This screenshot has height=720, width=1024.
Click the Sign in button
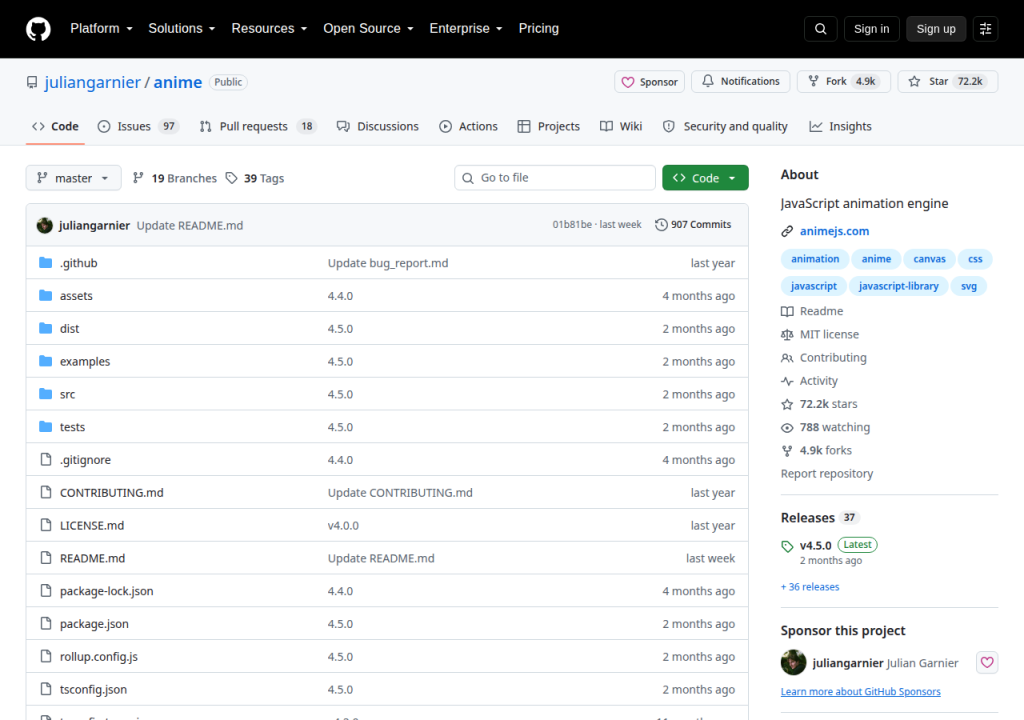[x=871, y=29]
